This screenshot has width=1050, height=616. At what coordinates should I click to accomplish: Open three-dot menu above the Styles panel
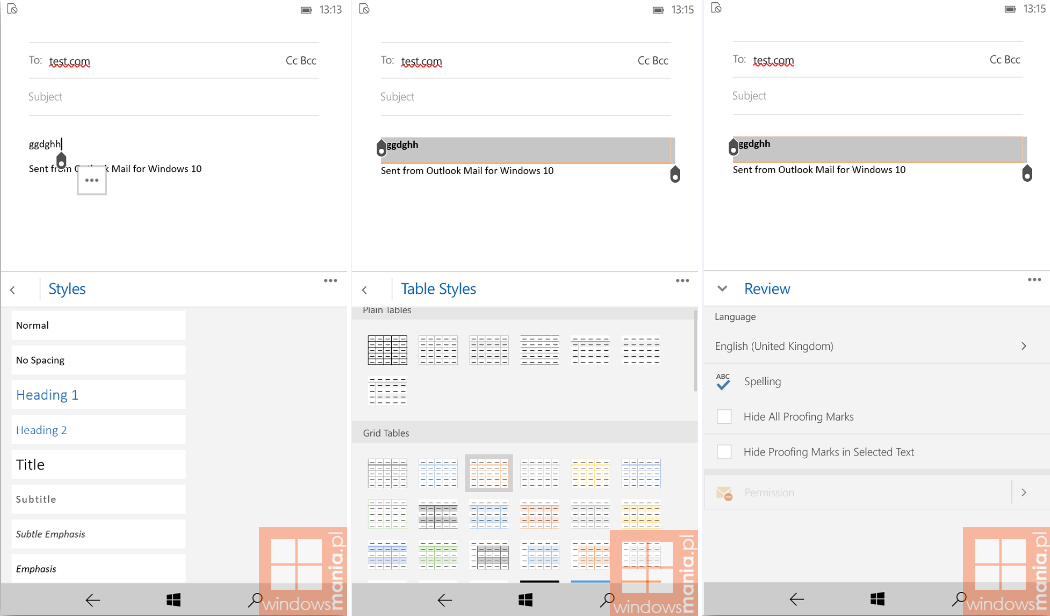(331, 281)
